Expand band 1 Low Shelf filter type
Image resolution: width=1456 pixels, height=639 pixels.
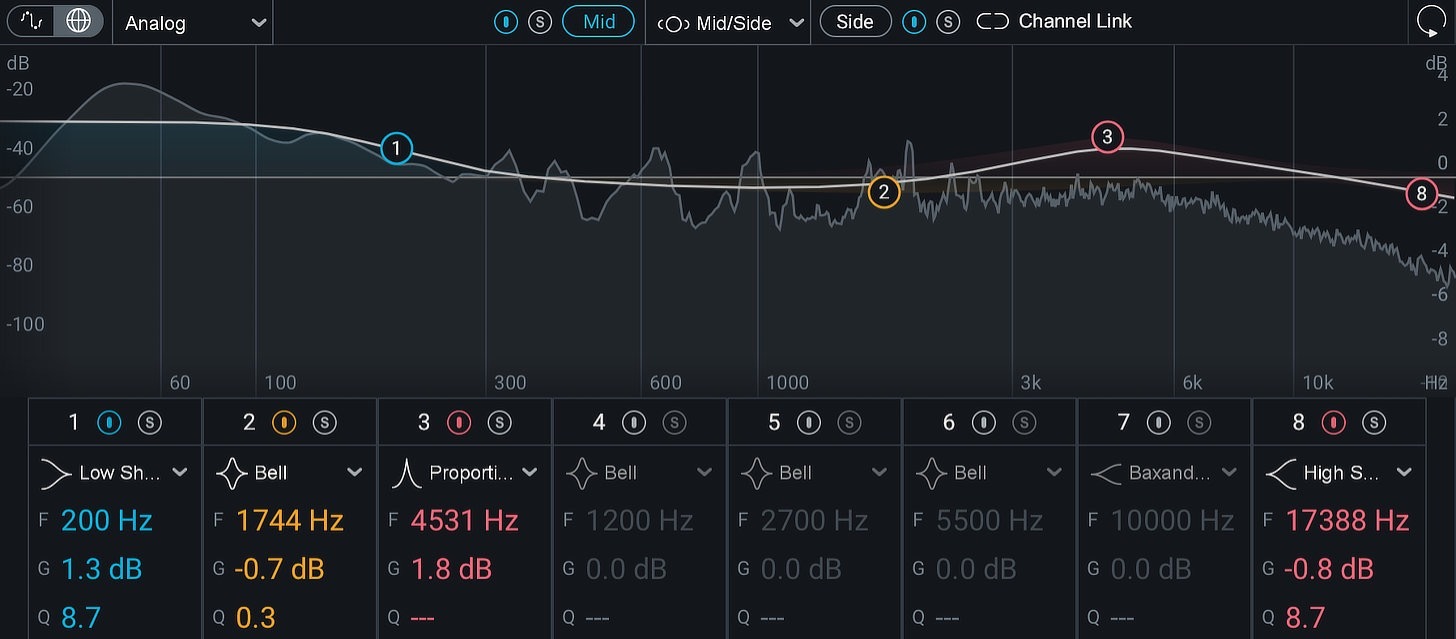[x=114, y=473]
